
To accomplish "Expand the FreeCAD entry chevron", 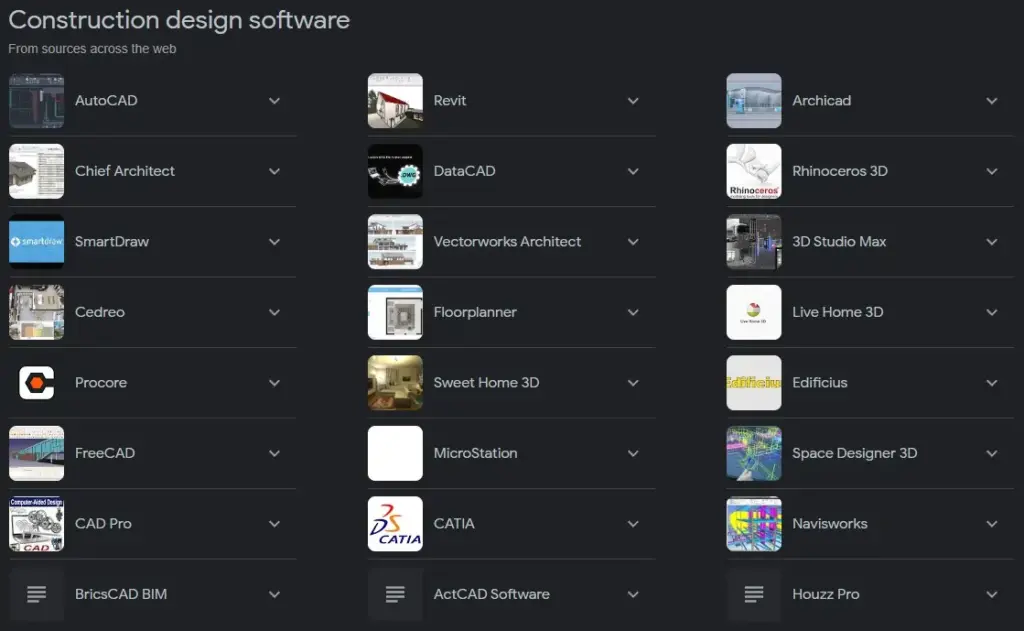I will click(x=274, y=453).
